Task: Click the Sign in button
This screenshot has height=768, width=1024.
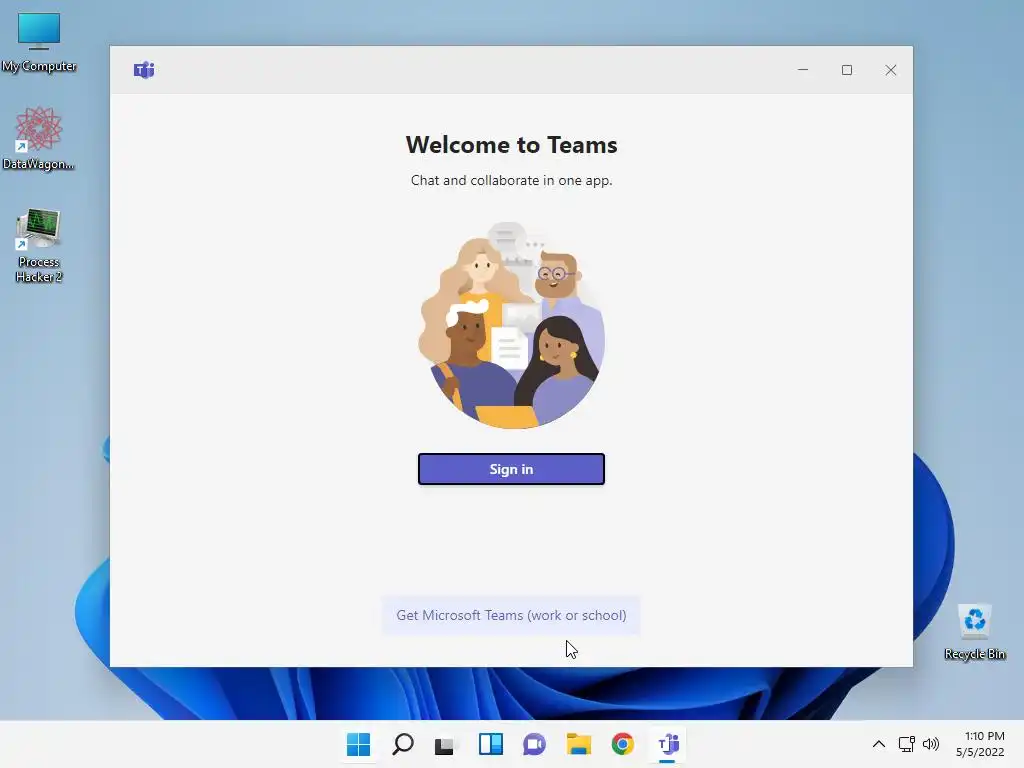Action: point(511,469)
